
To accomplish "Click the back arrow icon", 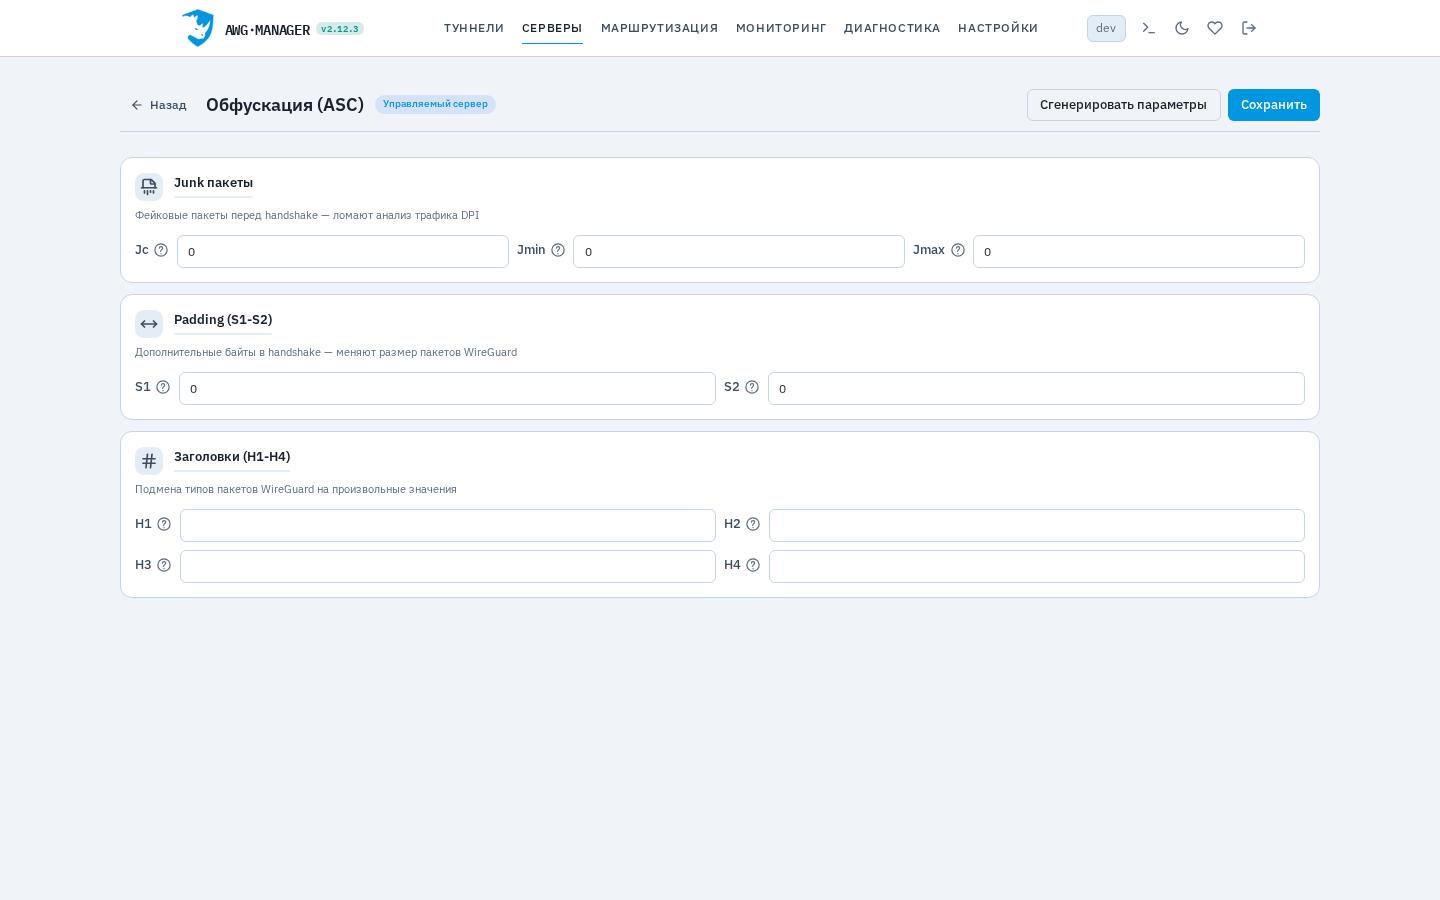I will point(137,105).
